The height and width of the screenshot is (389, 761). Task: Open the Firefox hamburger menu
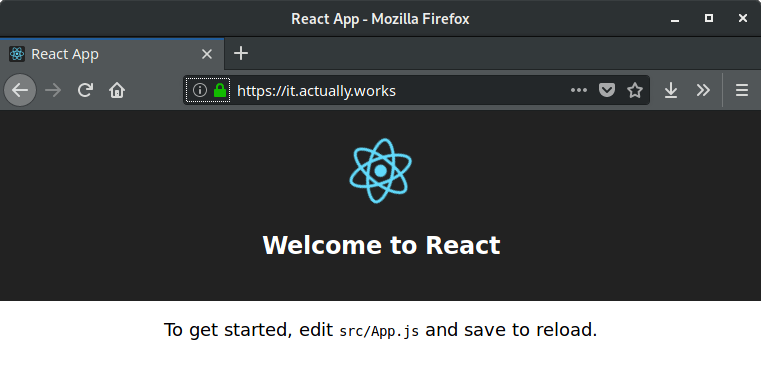click(742, 90)
